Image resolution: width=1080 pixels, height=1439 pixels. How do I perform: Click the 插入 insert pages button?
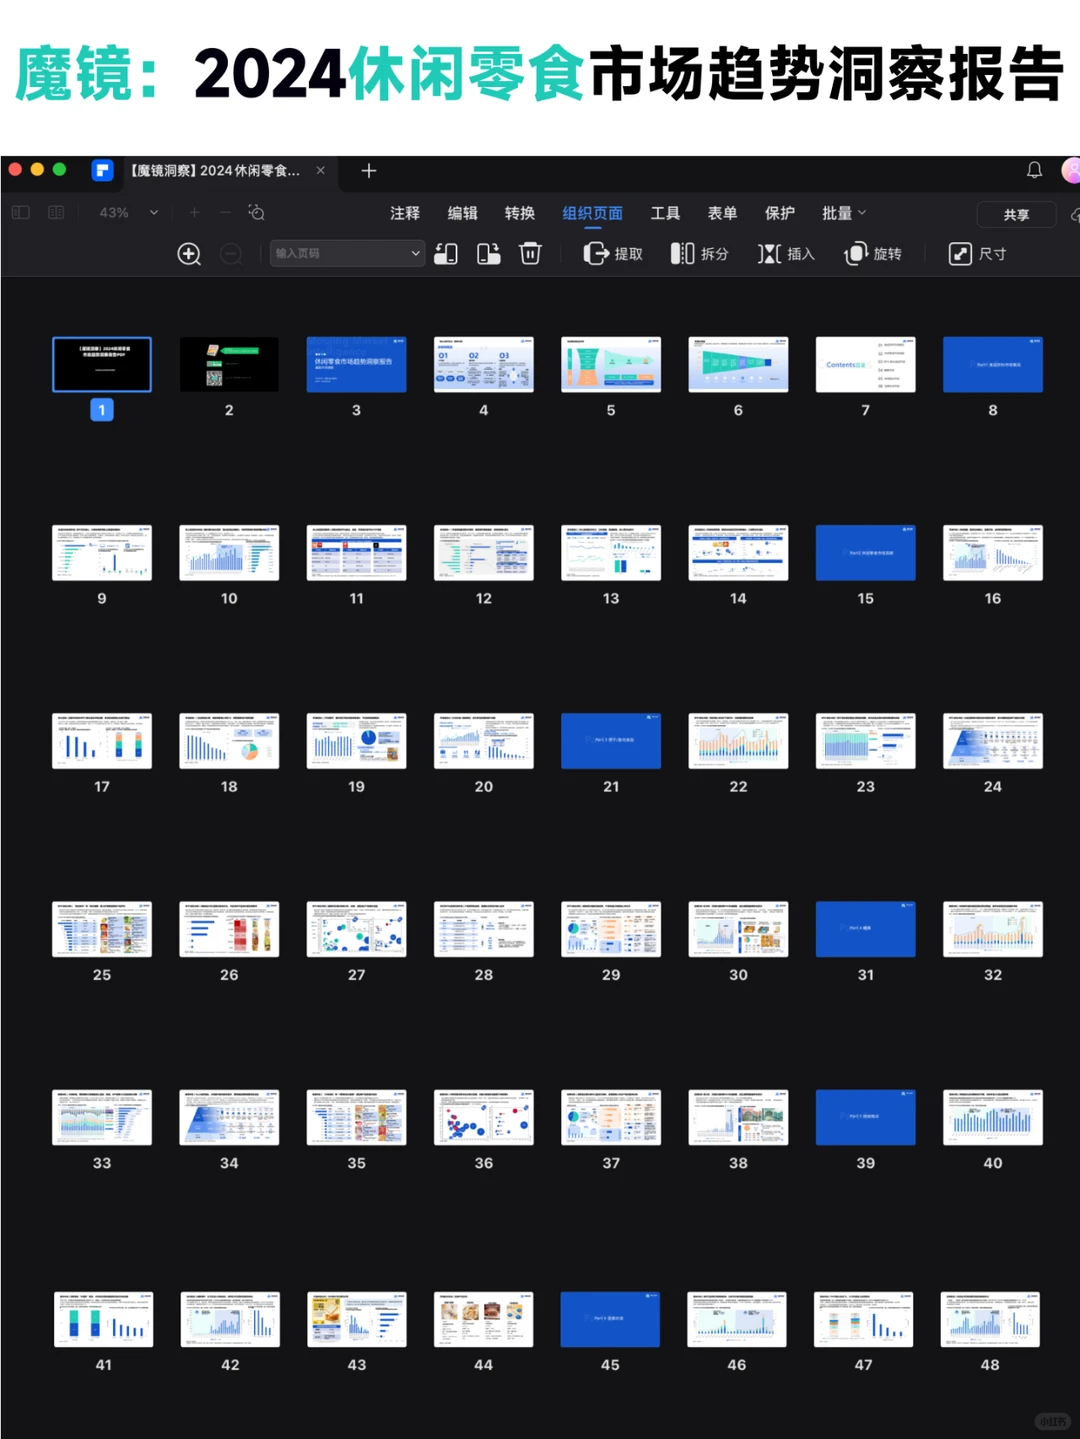point(786,254)
